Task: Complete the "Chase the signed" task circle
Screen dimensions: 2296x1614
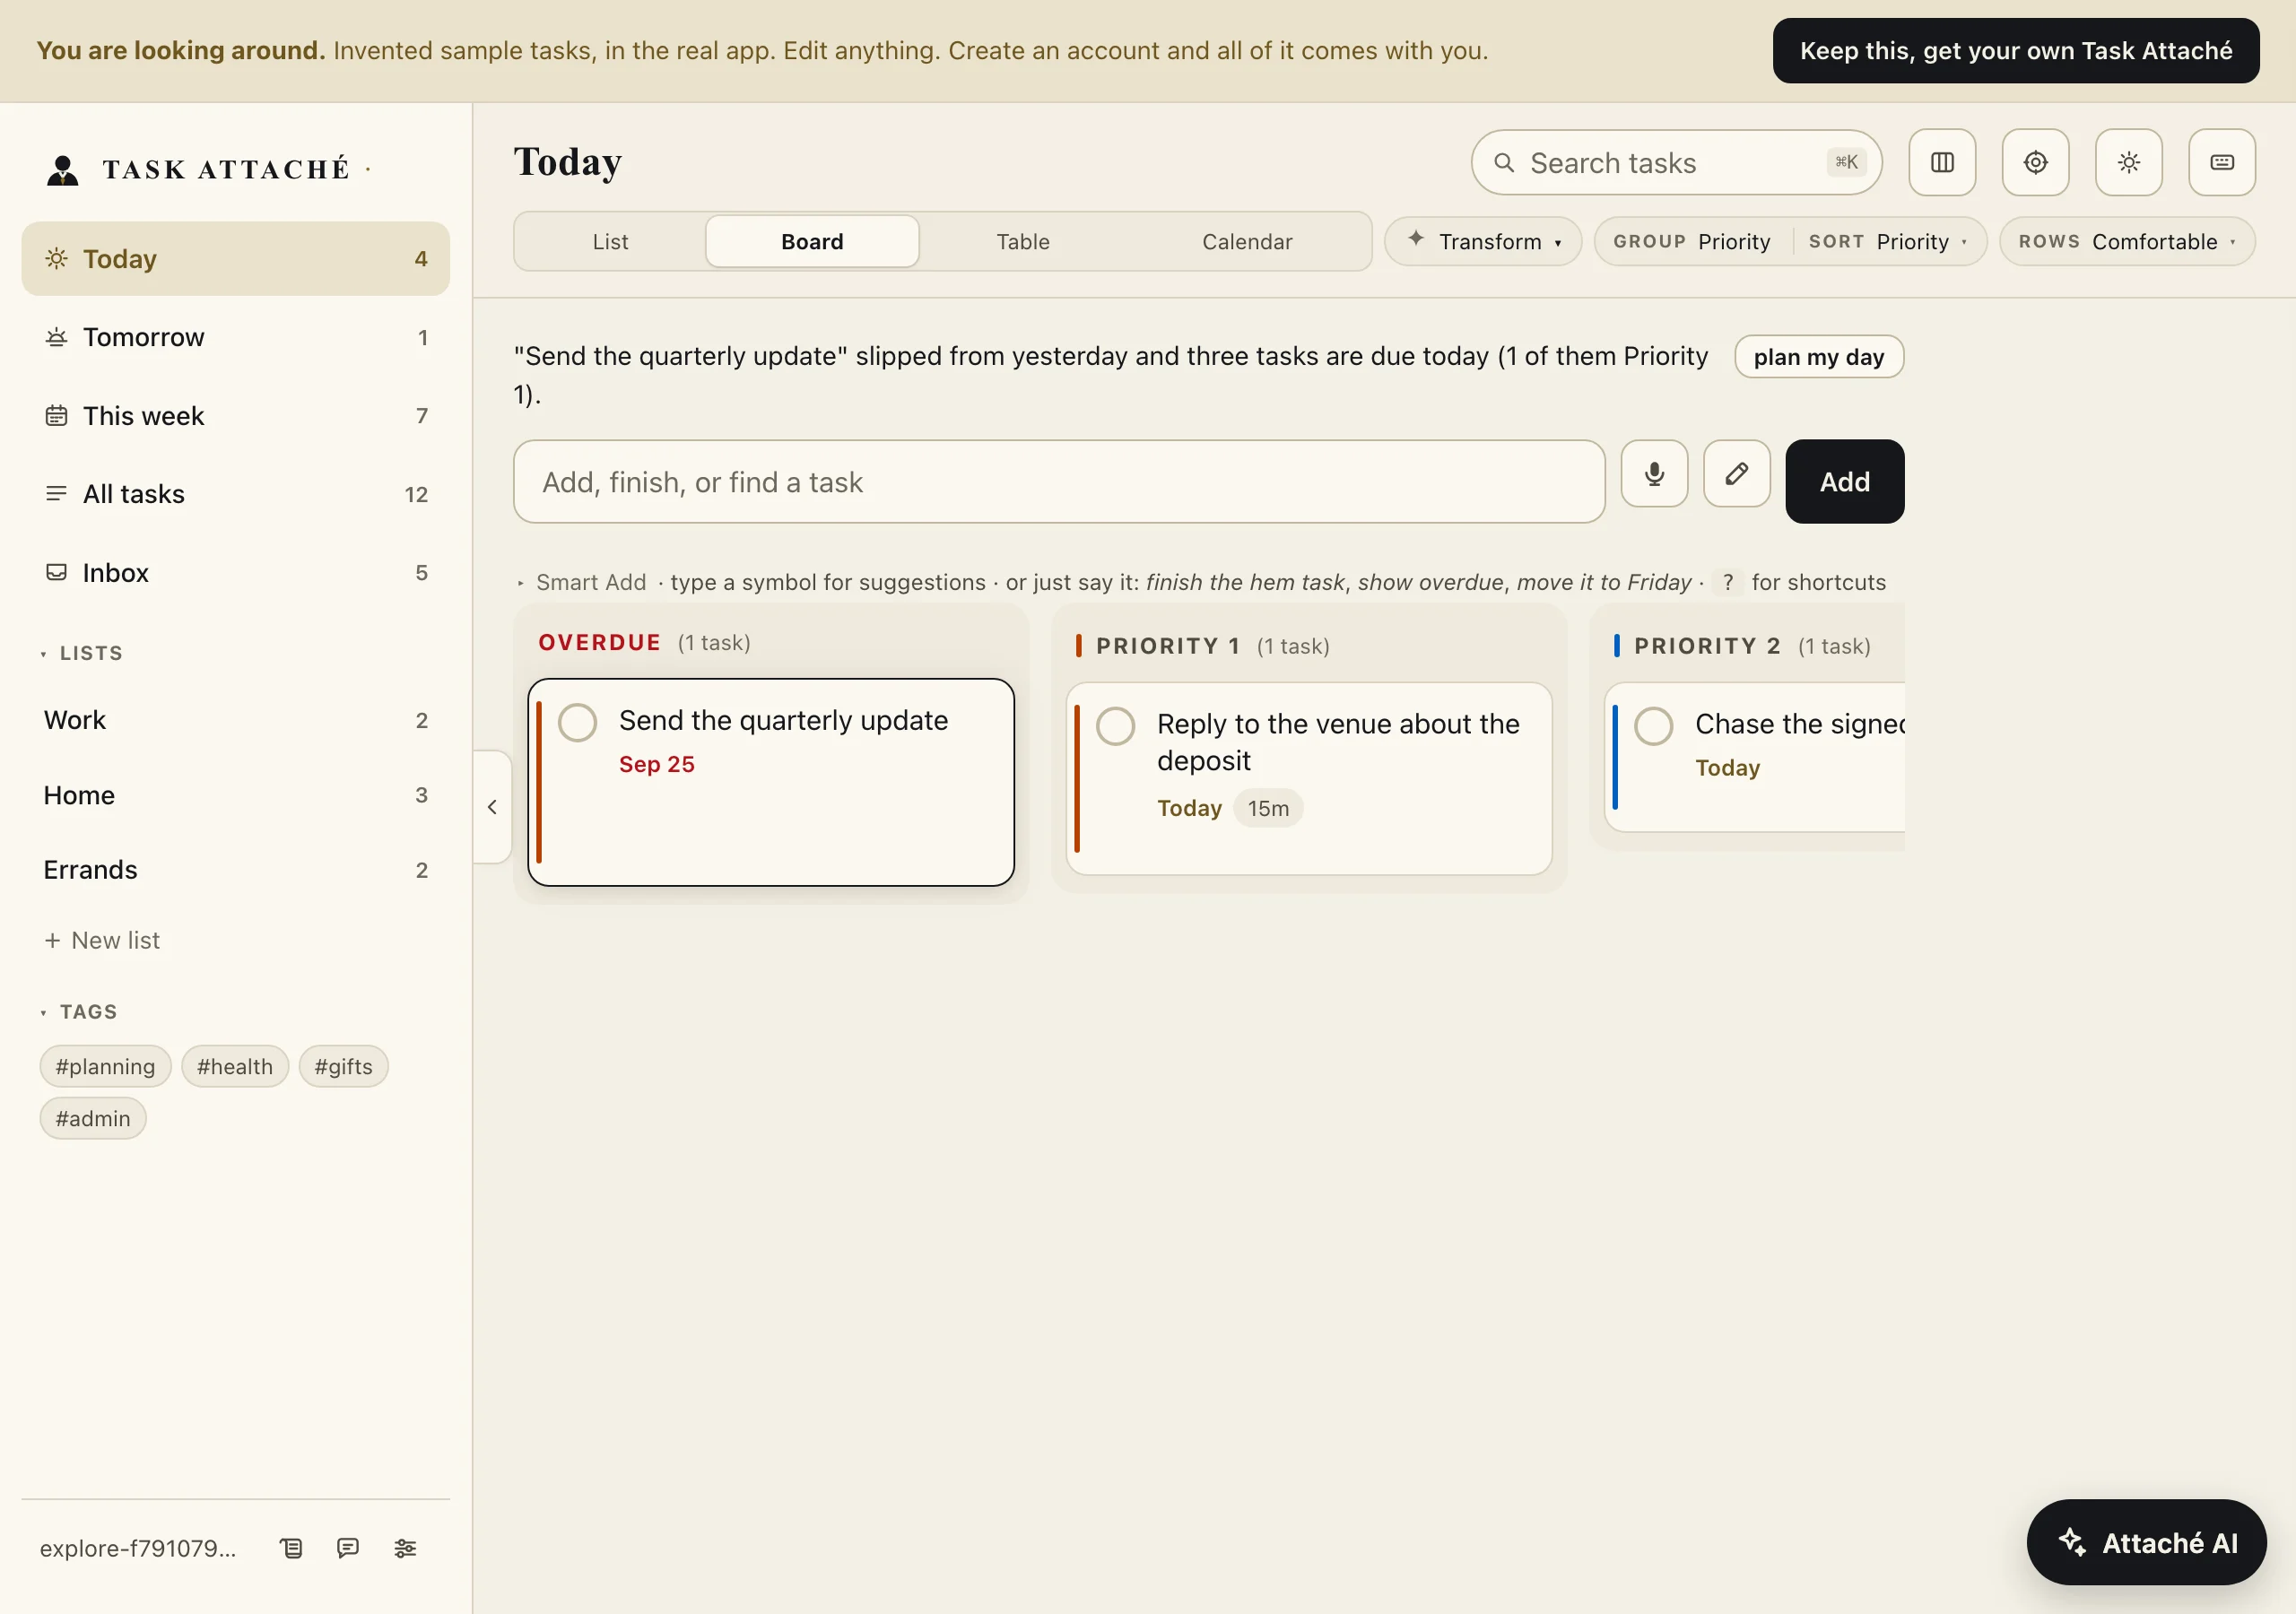Action: tap(1653, 726)
